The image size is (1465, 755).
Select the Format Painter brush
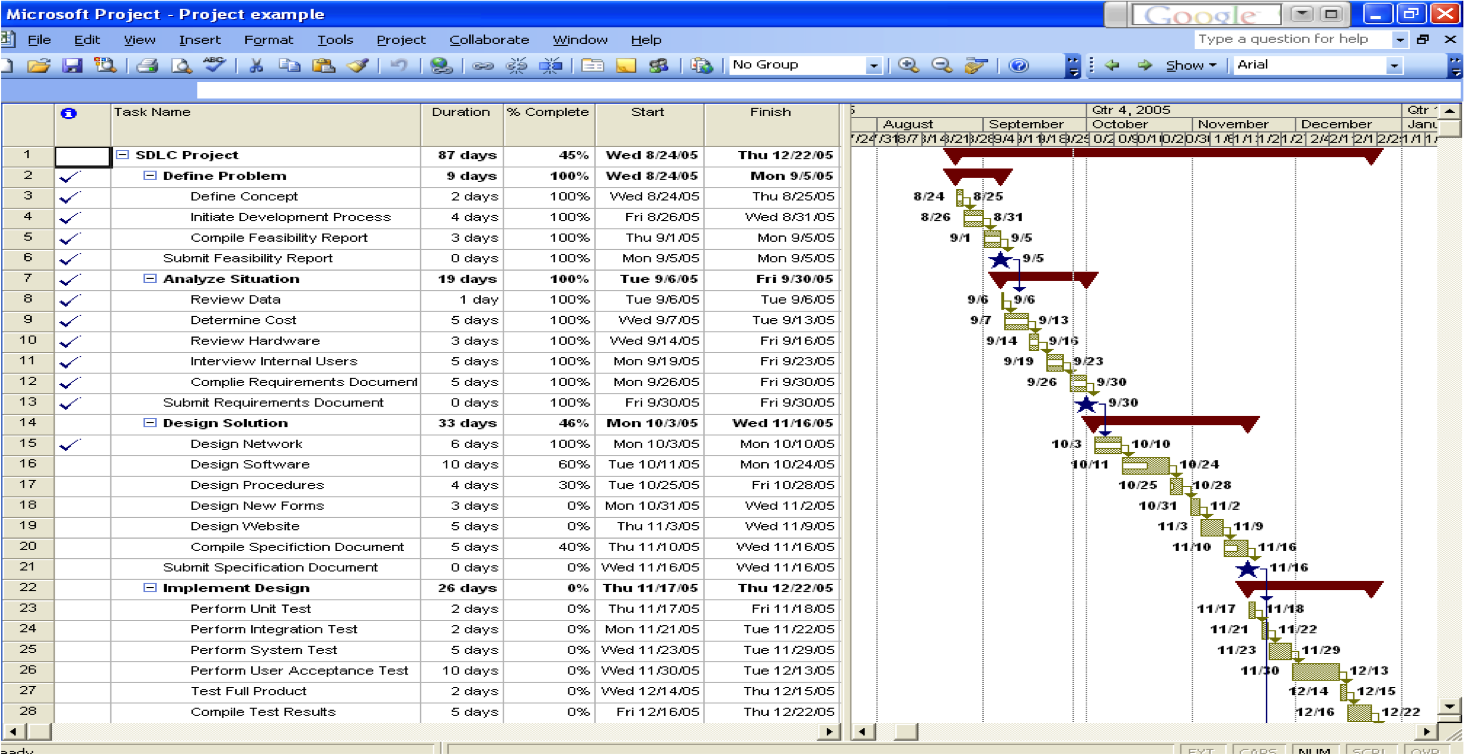[356, 65]
